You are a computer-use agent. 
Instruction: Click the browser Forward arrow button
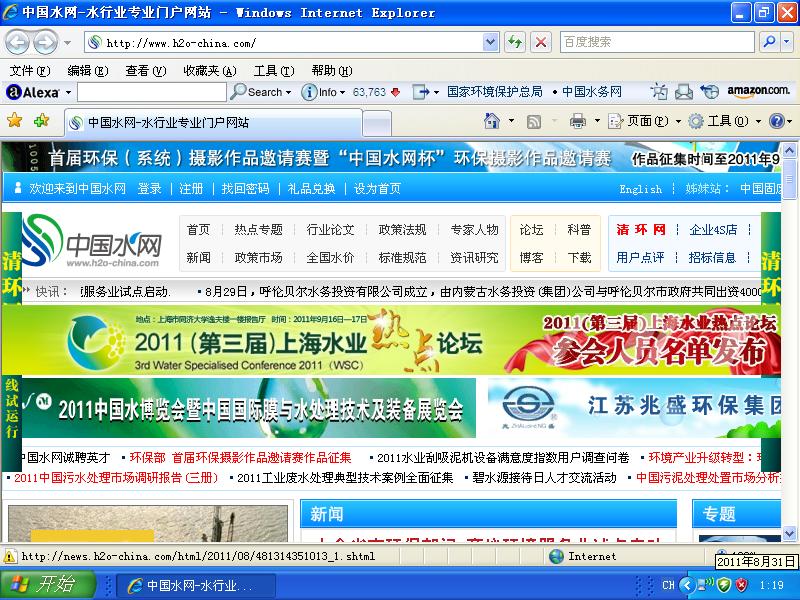[x=46, y=42]
